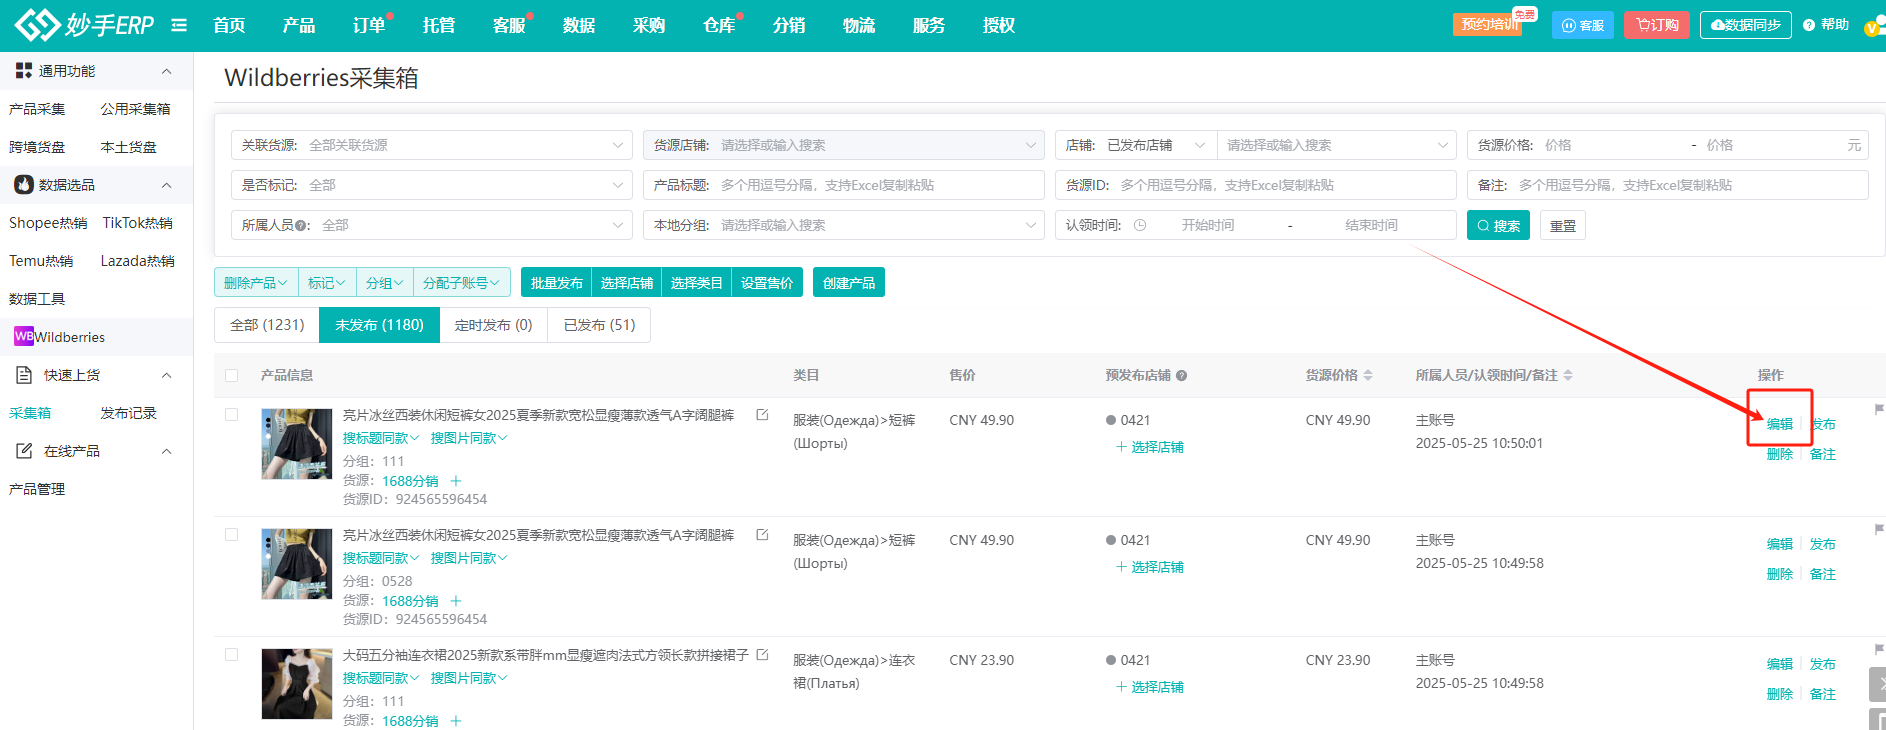The width and height of the screenshot is (1886, 730).
Task: Click the 订购 cart button
Action: pos(1657,25)
